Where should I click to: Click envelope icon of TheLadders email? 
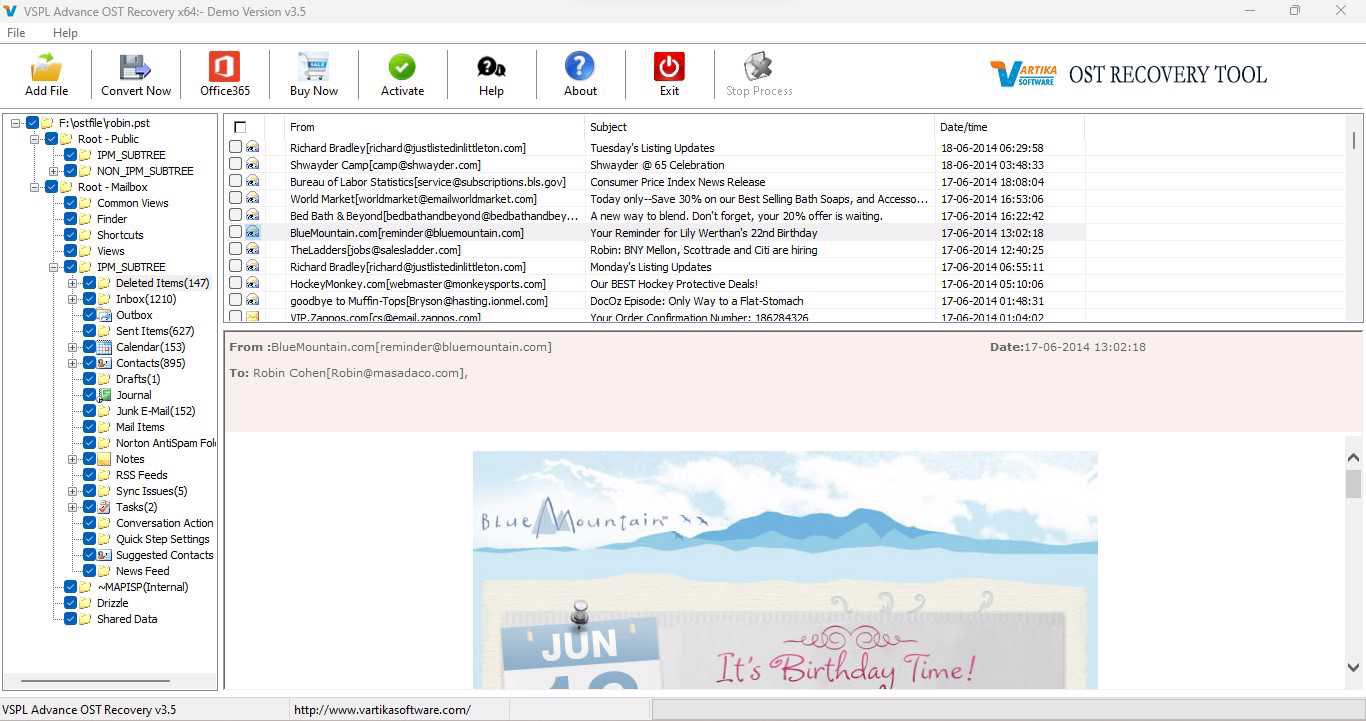[252, 249]
